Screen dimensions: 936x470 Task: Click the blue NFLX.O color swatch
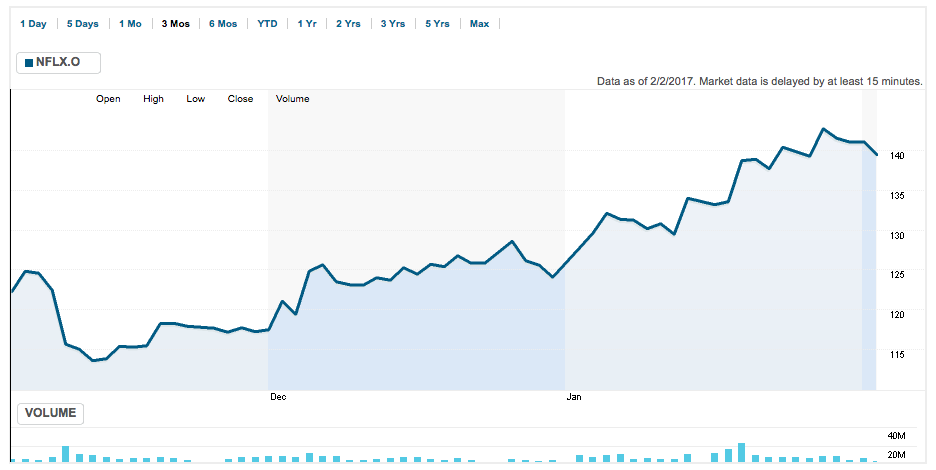point(29,64)
